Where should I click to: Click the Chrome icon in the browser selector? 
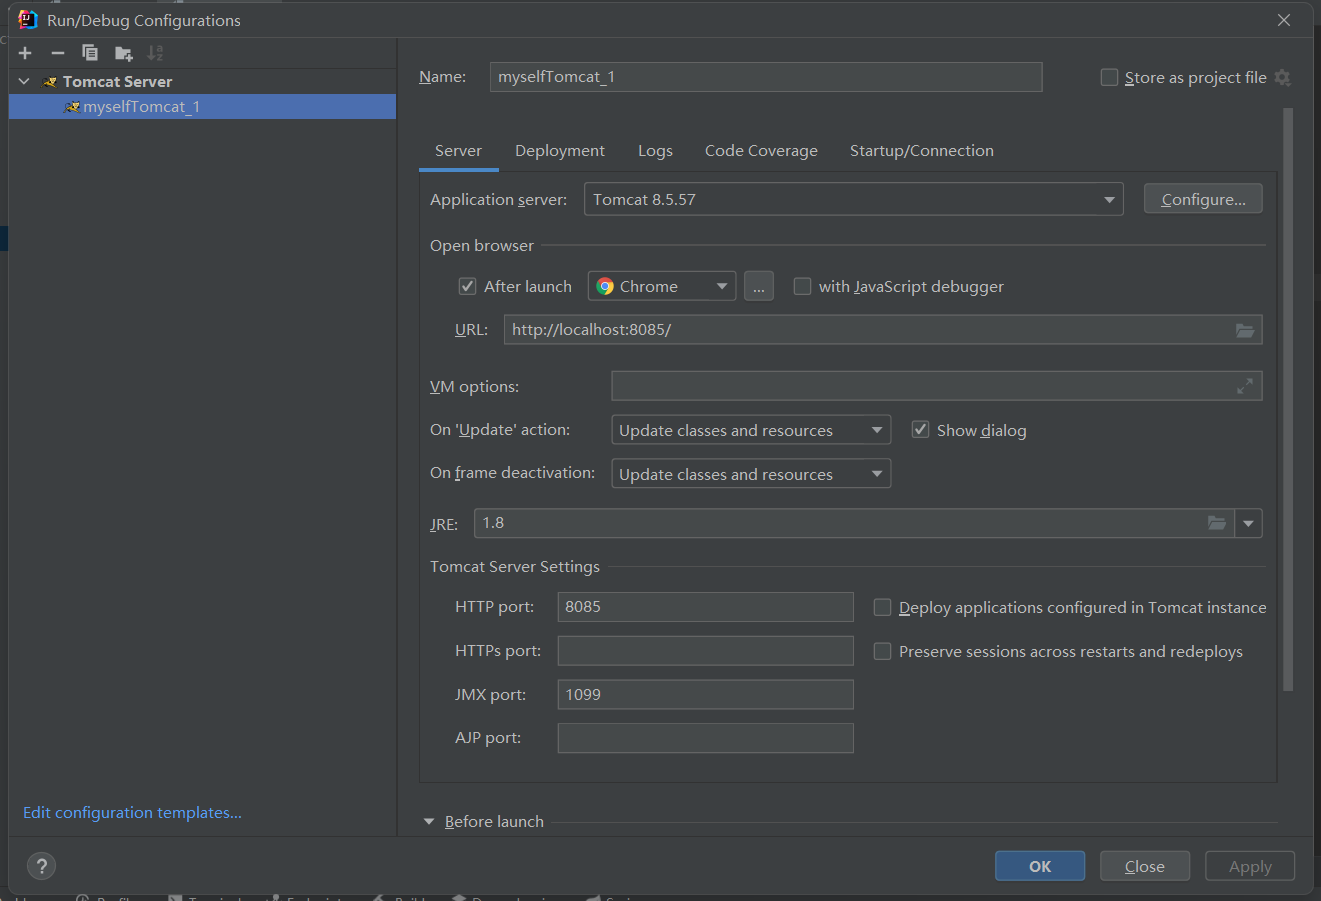click(x=605, y=286)
